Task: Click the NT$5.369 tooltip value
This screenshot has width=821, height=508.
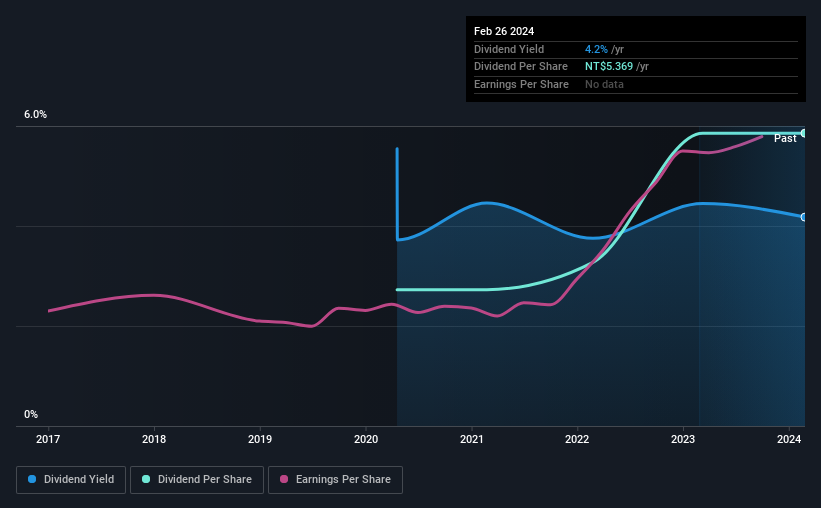Action: click(x=609, y=66)
